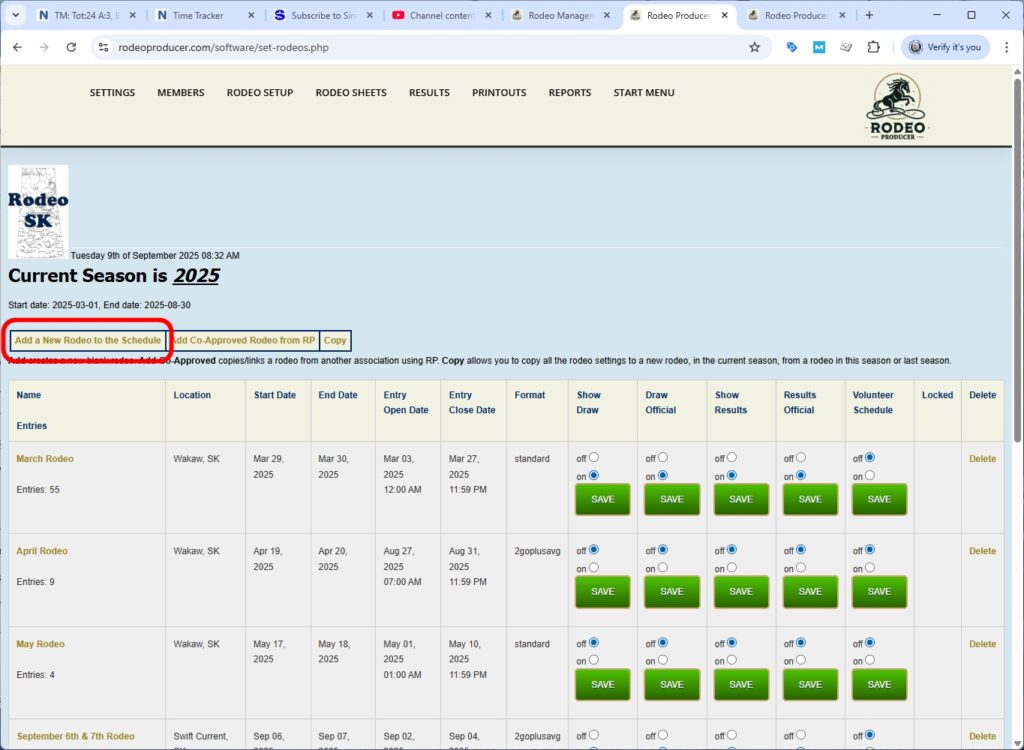Turn Show Draw off for March Rodeo
Image resolution: width=1024 pixels, height=750 pixels.
593,458
